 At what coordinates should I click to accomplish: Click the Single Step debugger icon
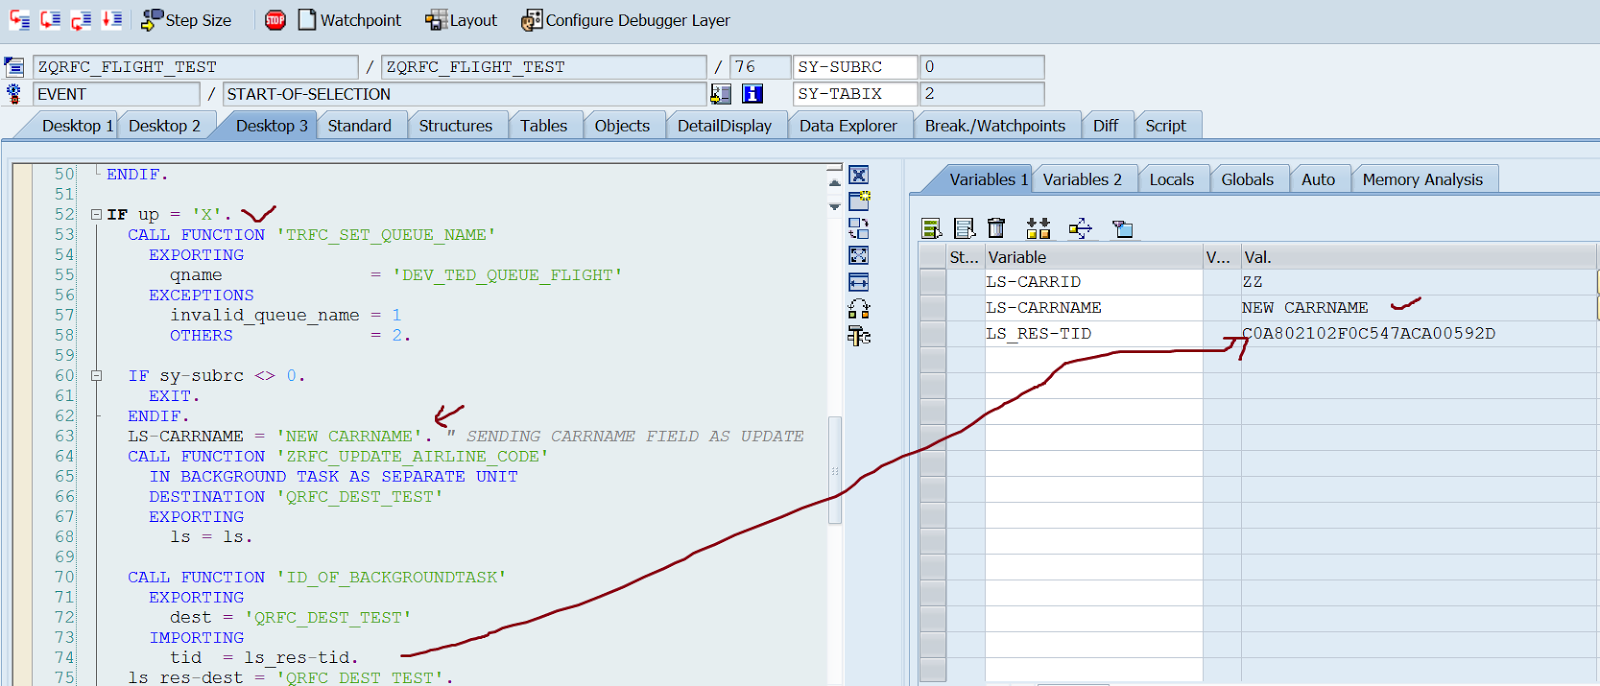point(19,19)
